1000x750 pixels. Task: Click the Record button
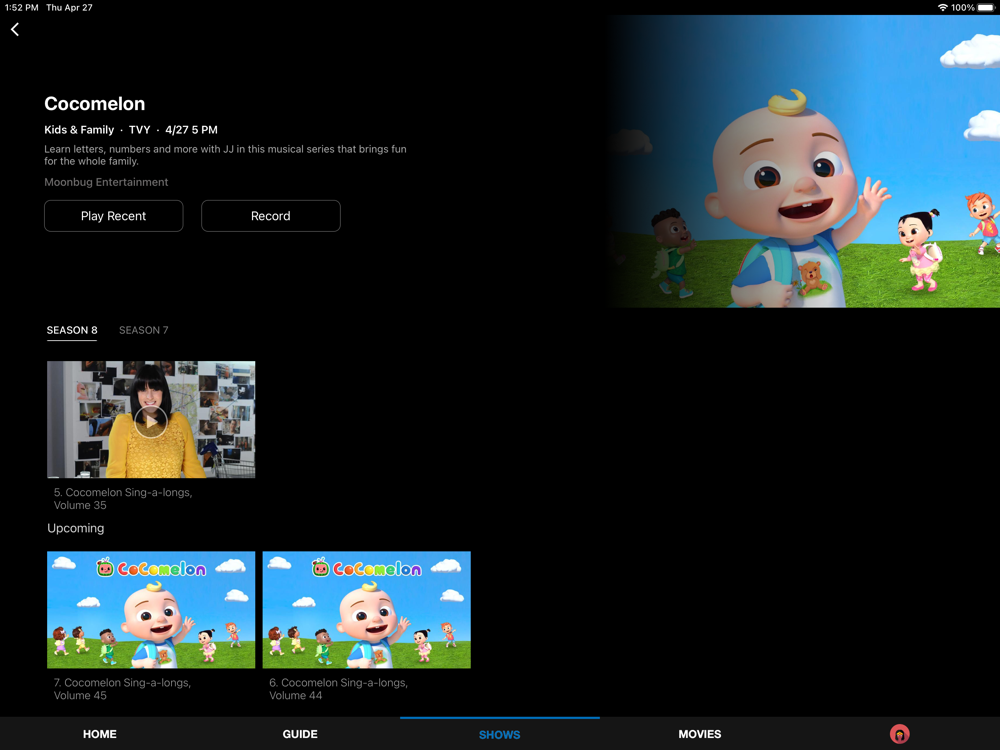[x=270, y=216]
